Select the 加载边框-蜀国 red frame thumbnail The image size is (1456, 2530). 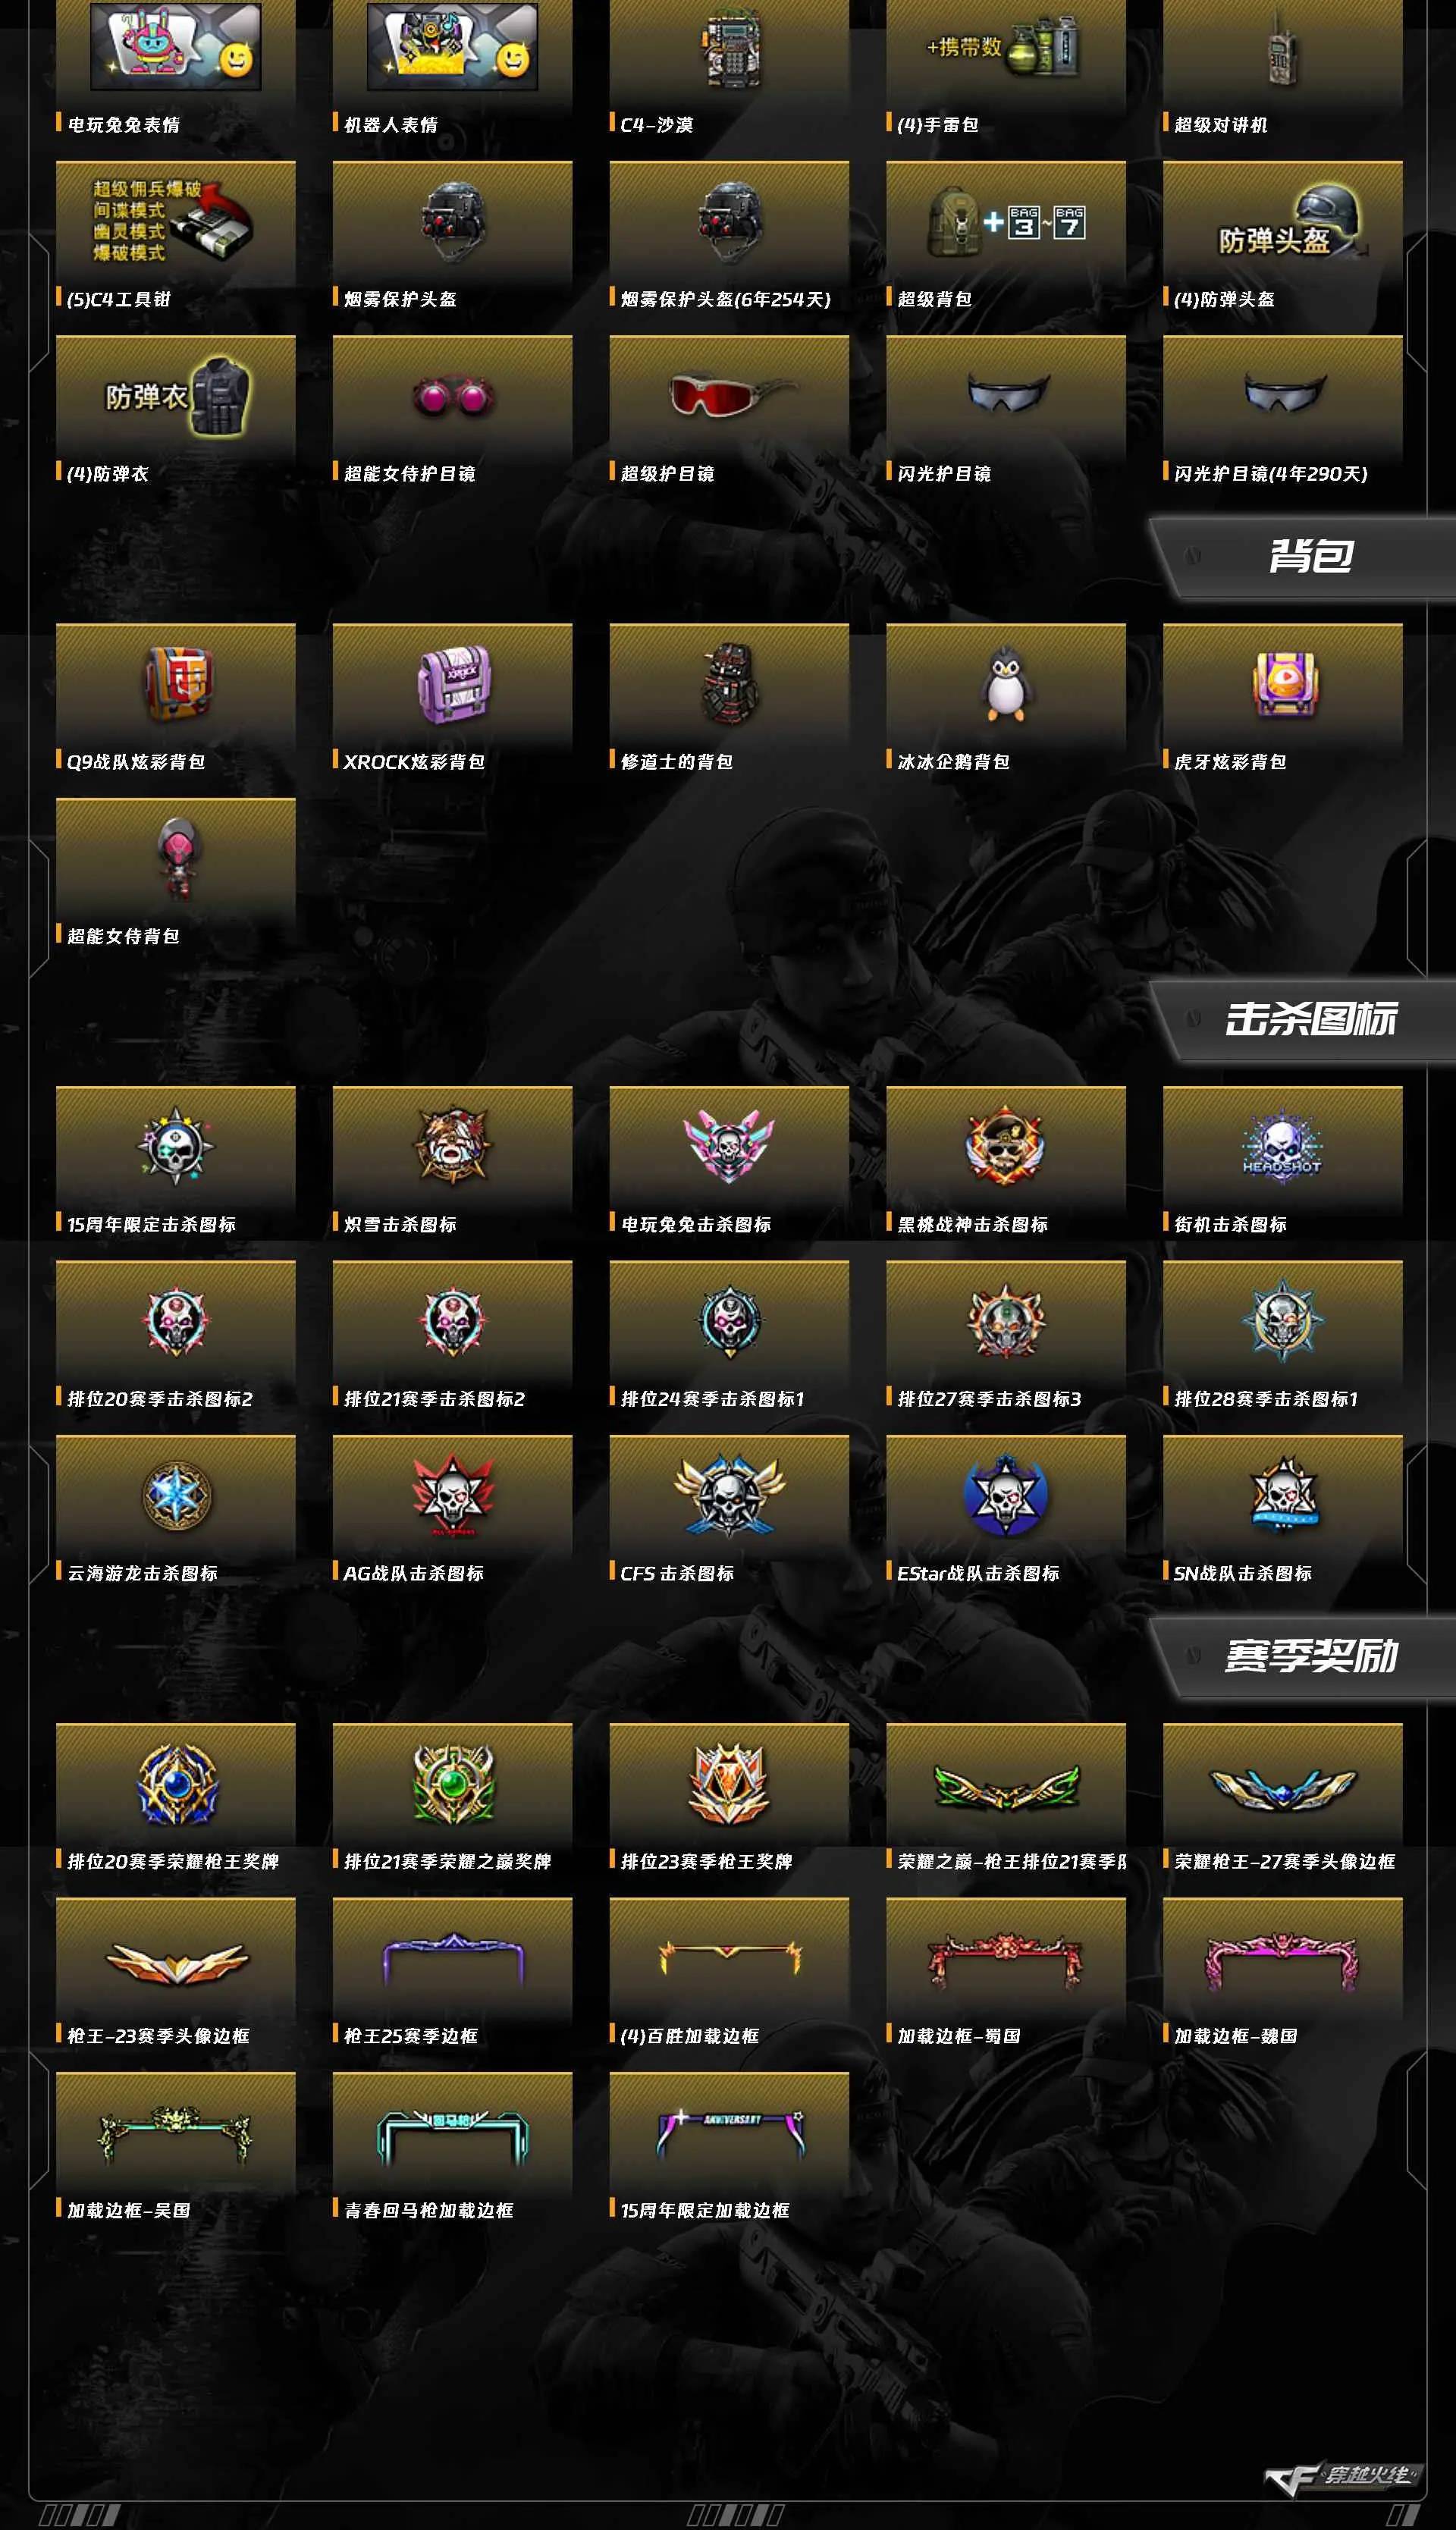pos(1005,1960)
